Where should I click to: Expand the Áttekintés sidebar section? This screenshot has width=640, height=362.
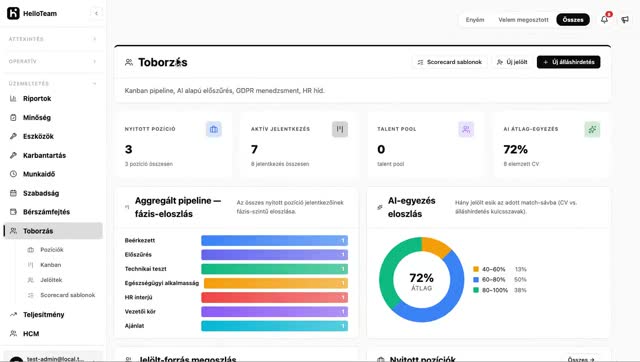53,39
